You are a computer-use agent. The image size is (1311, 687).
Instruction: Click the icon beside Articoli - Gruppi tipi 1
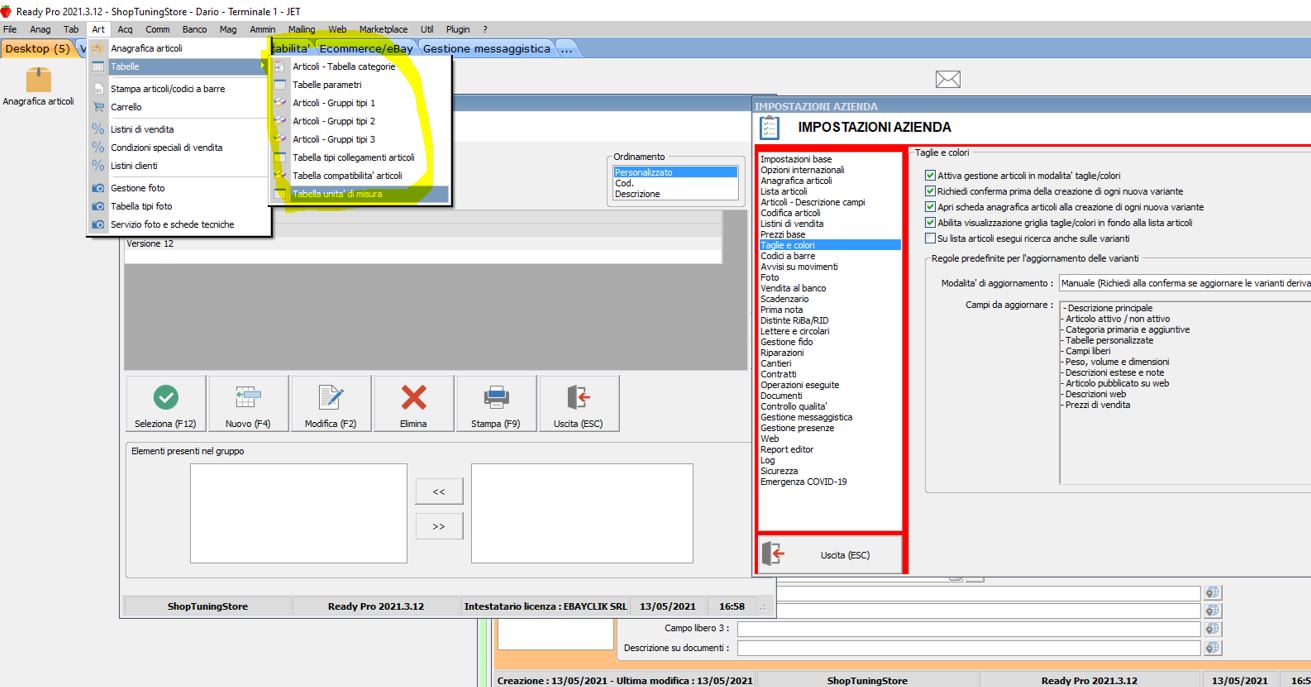pyautogui.click(x=280, y=103)
